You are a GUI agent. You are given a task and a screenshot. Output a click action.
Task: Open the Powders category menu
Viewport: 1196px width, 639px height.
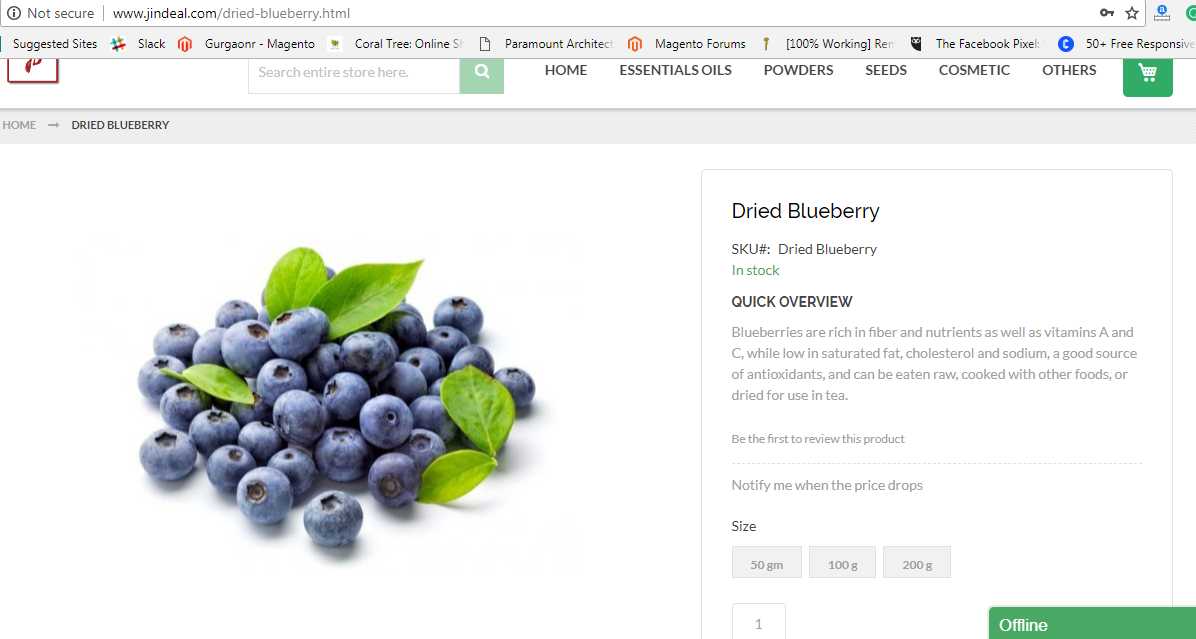pos(798,70)
